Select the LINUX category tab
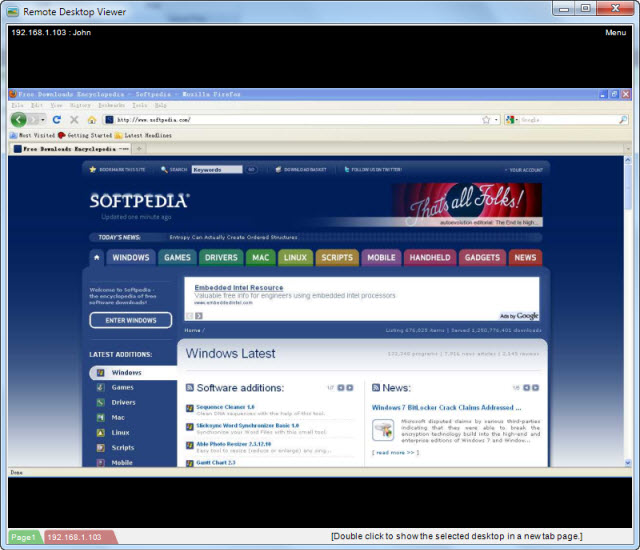Image resolution: width=640 pixels, height=550 pixels. (x=295, y=257)
